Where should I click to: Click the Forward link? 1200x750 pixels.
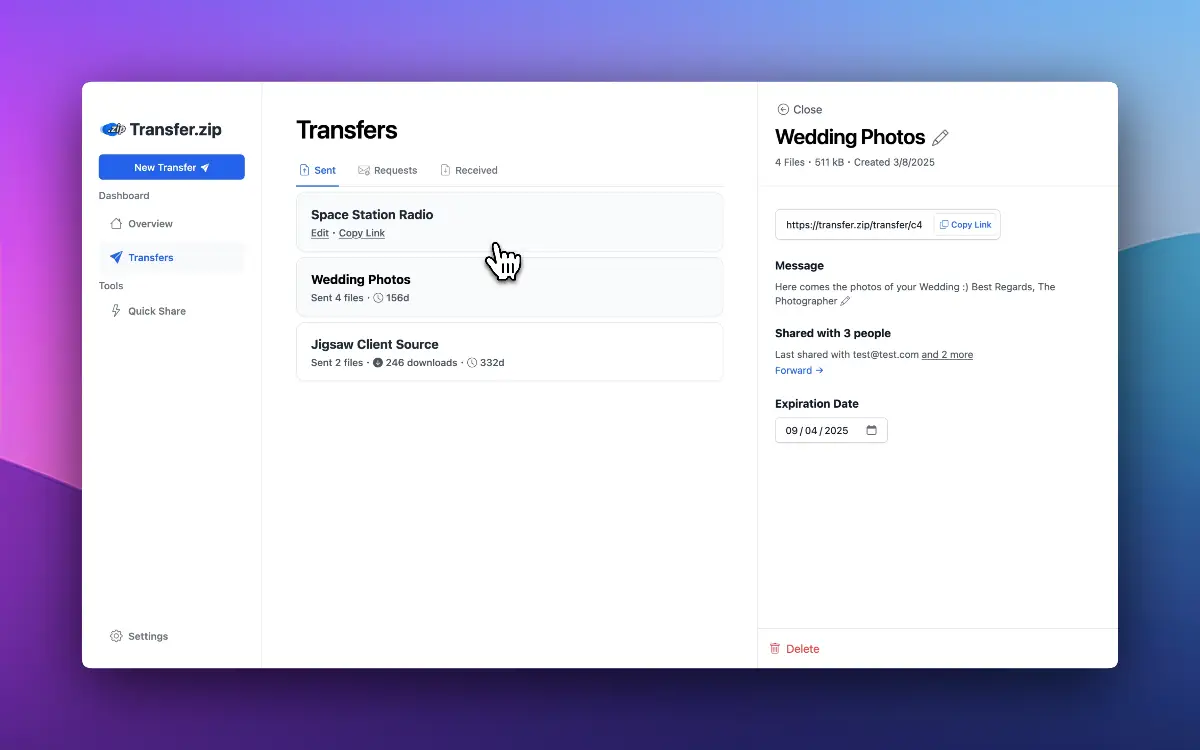pyautogui.click(x=799, y=371)
